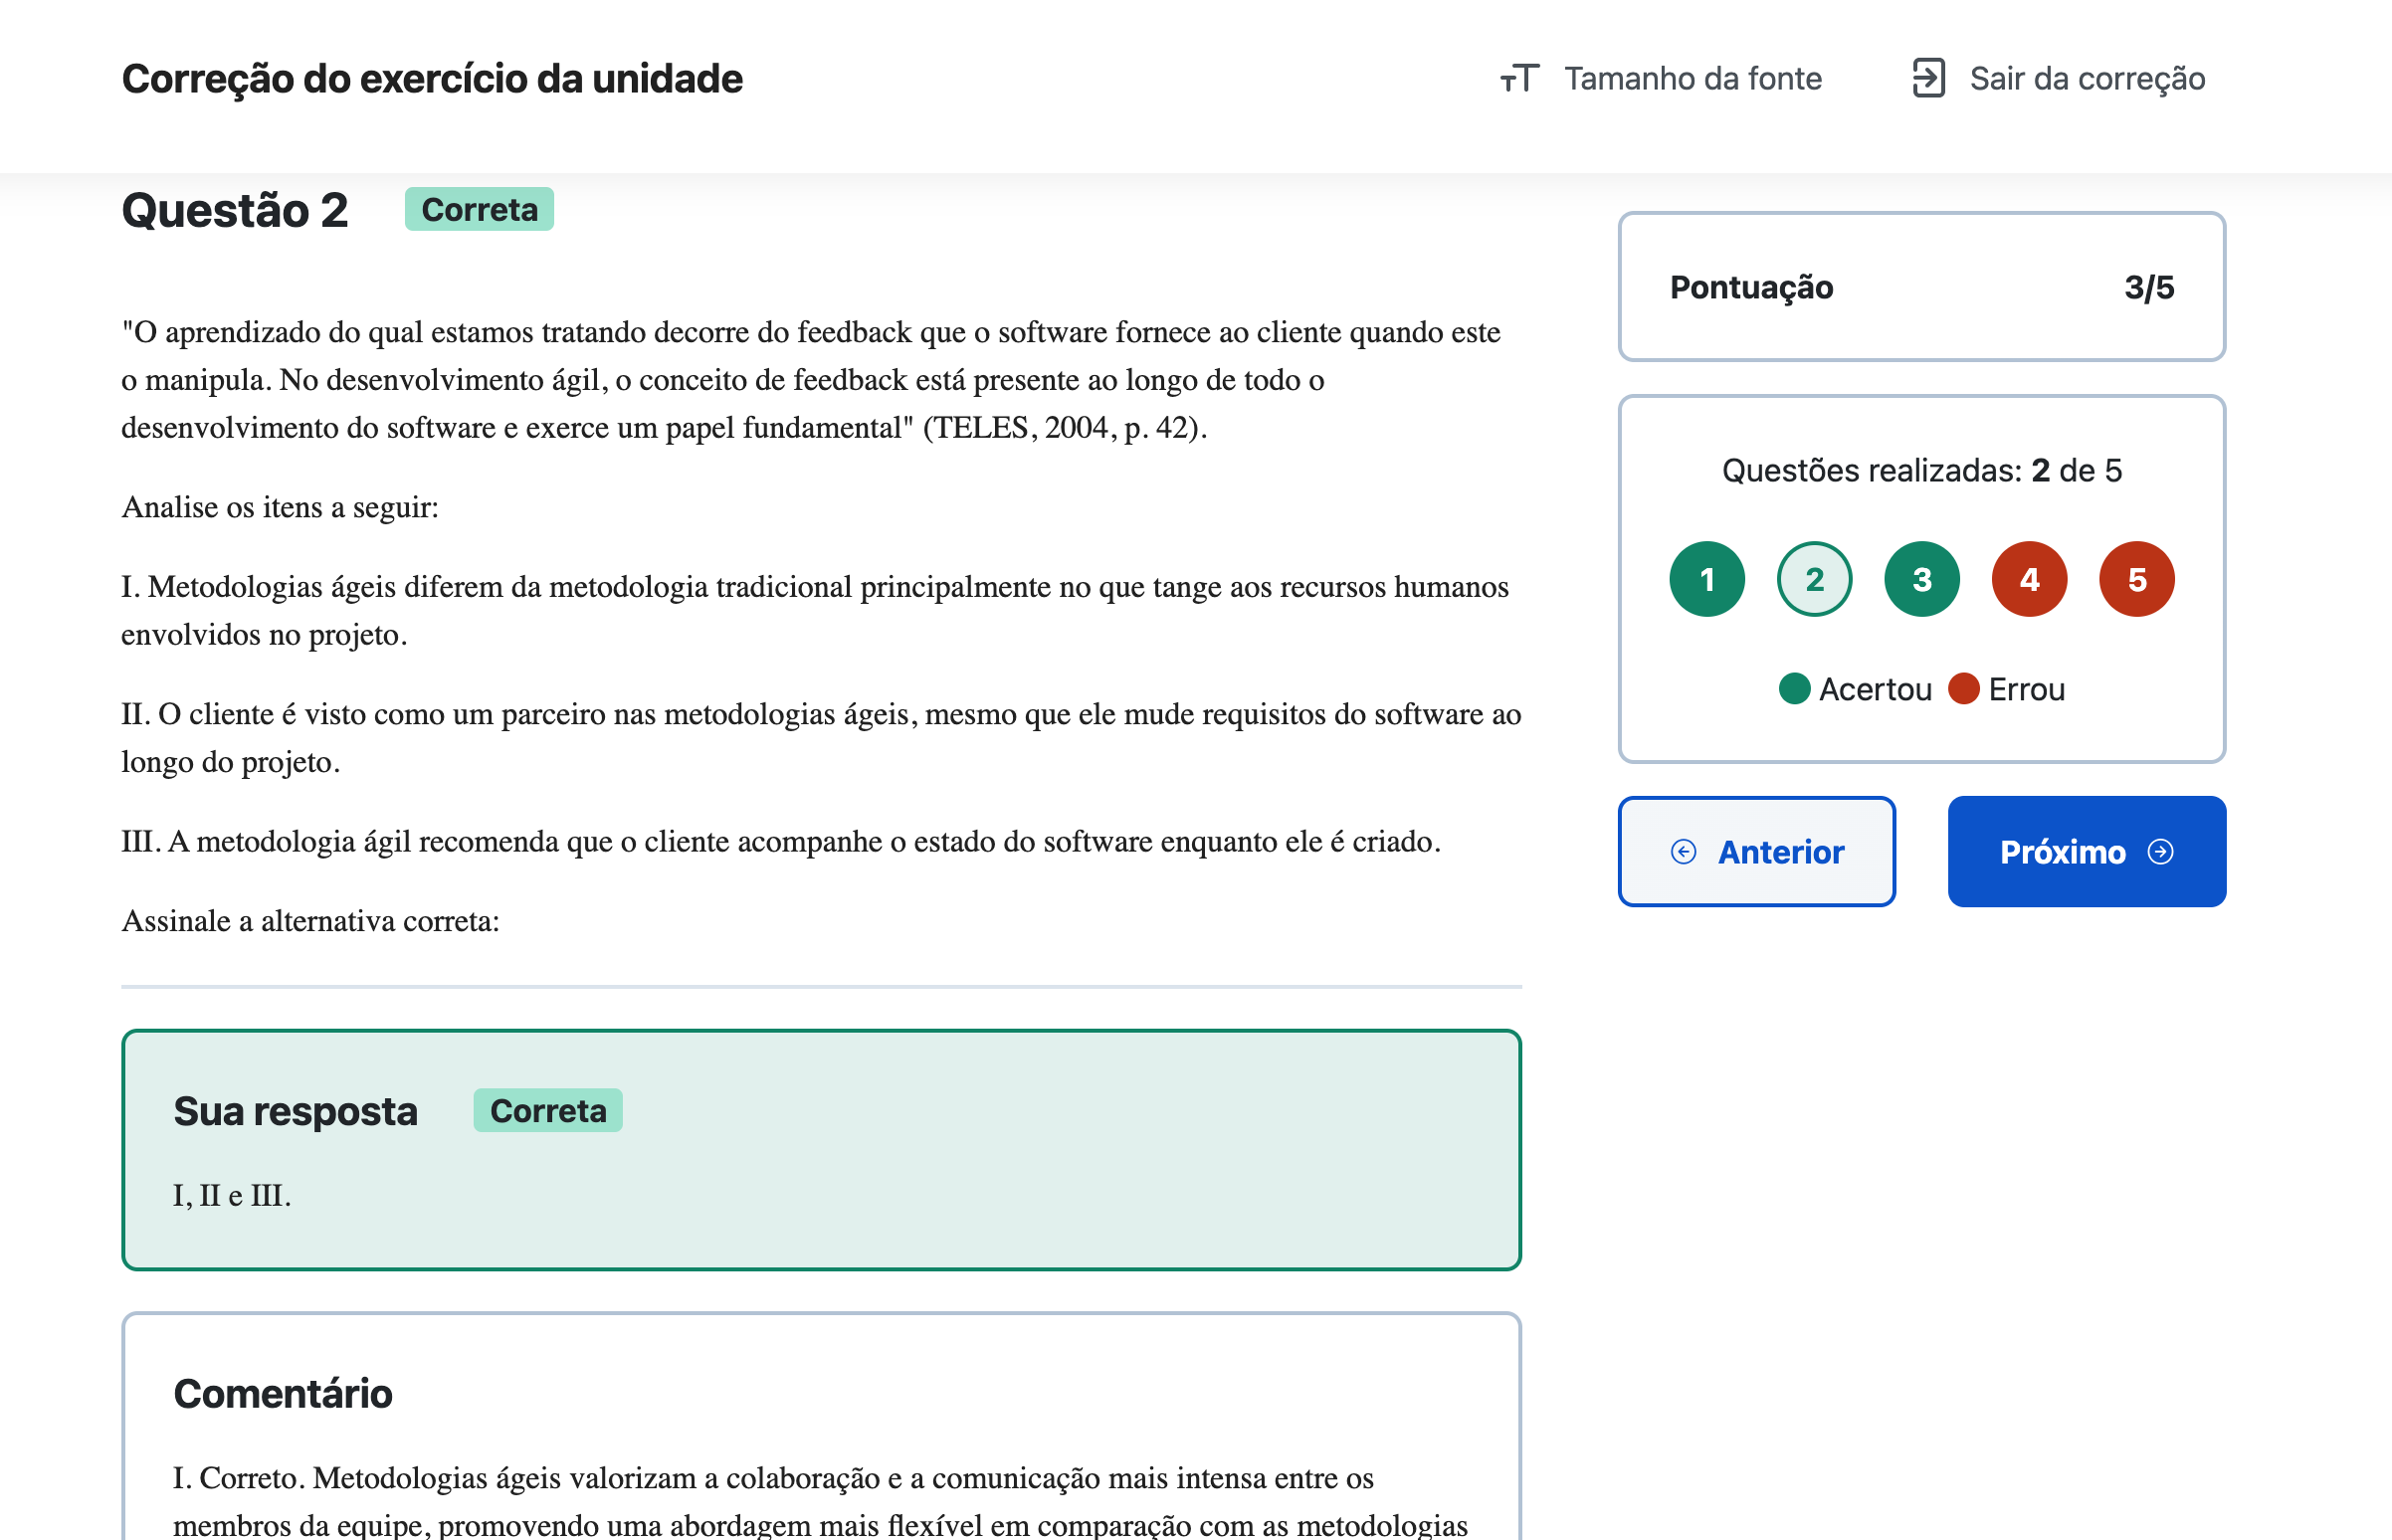Go to question 1 circle
Image resolution: width=2392 pixels, height=1540 pixels.
click(x=1707, y=579)
